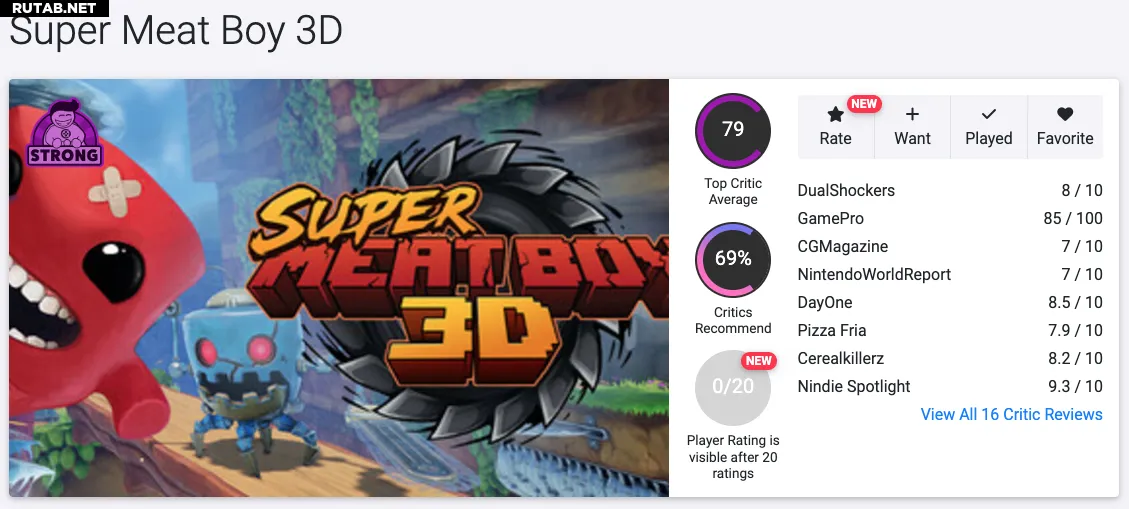Click the 69% Critics Recommend circle

click(733, 259)
